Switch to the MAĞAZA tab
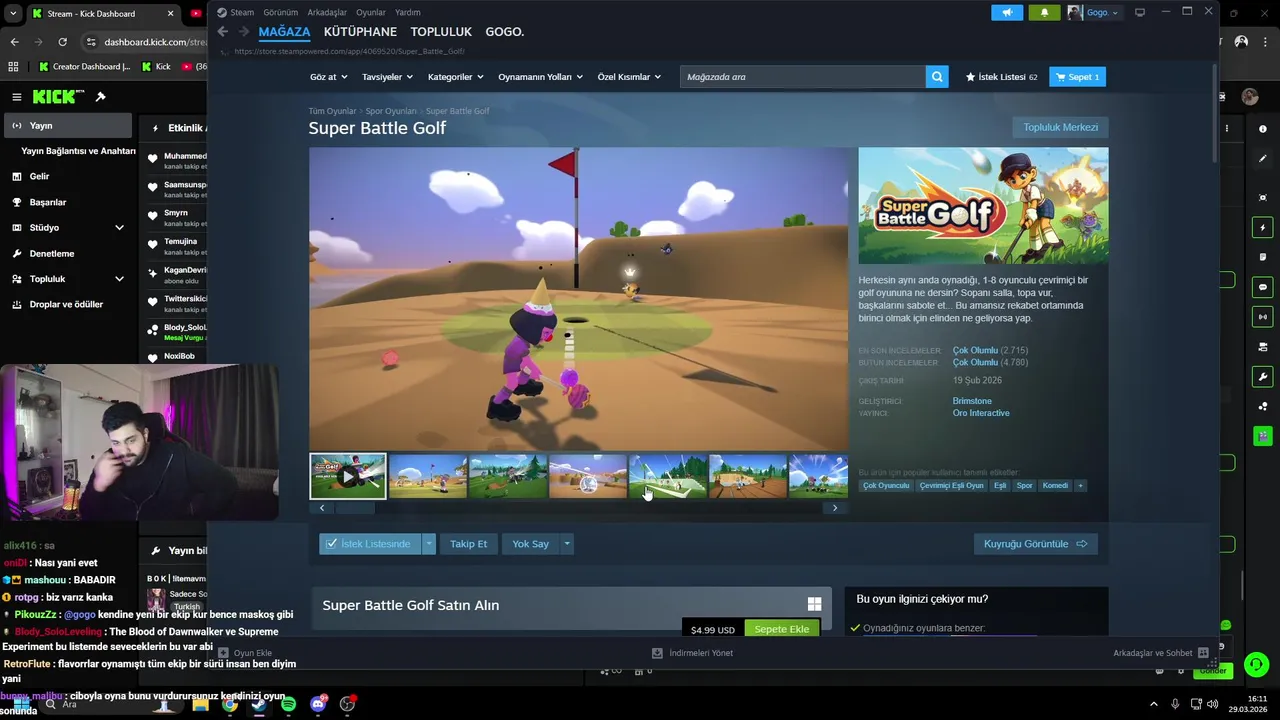 (284, 32)
